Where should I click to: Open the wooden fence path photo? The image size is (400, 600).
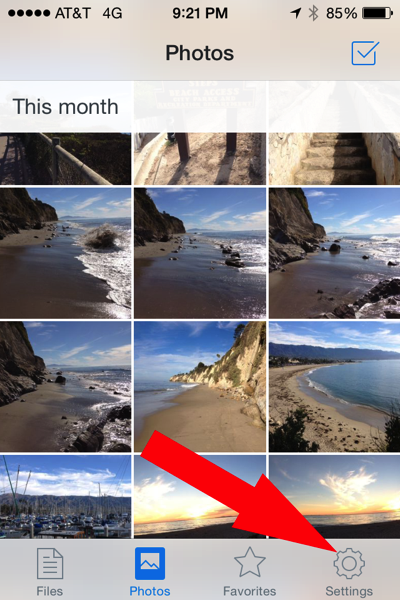65,158
